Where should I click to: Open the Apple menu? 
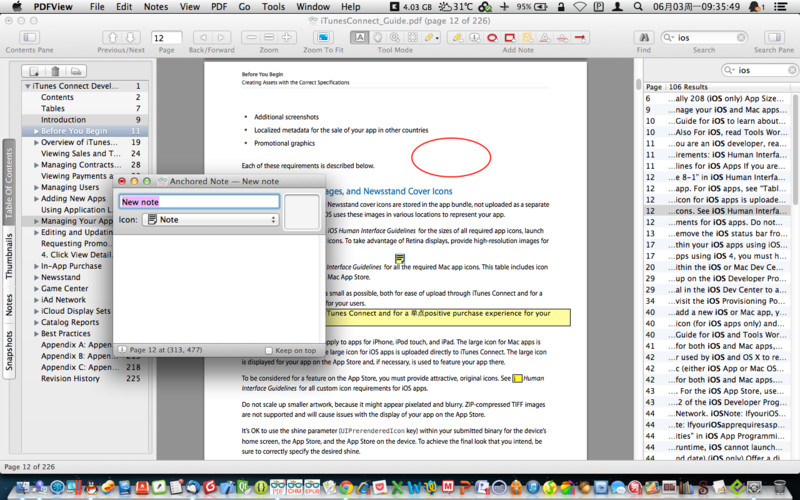pos(17,7)
